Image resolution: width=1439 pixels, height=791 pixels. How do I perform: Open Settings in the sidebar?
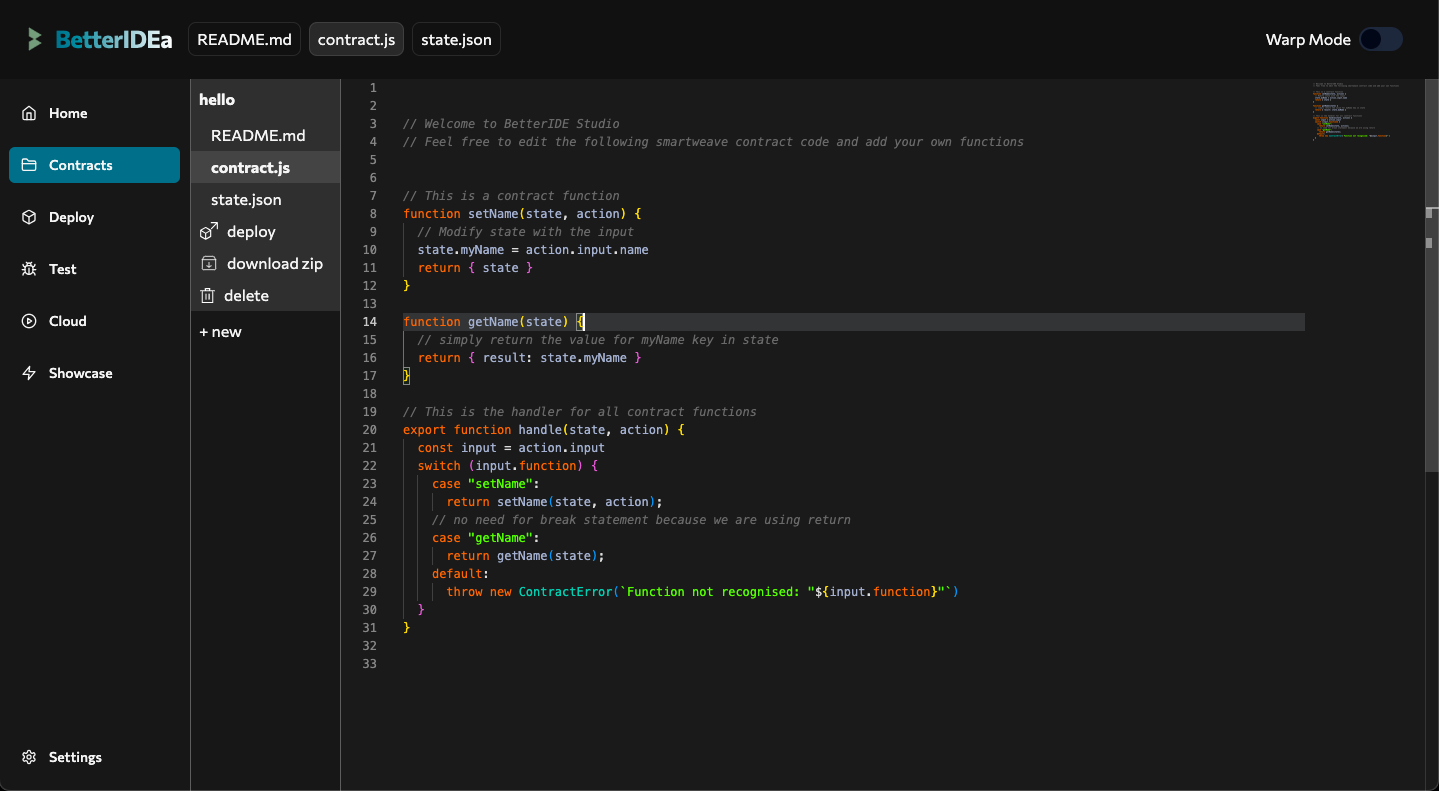click(95, 757)
